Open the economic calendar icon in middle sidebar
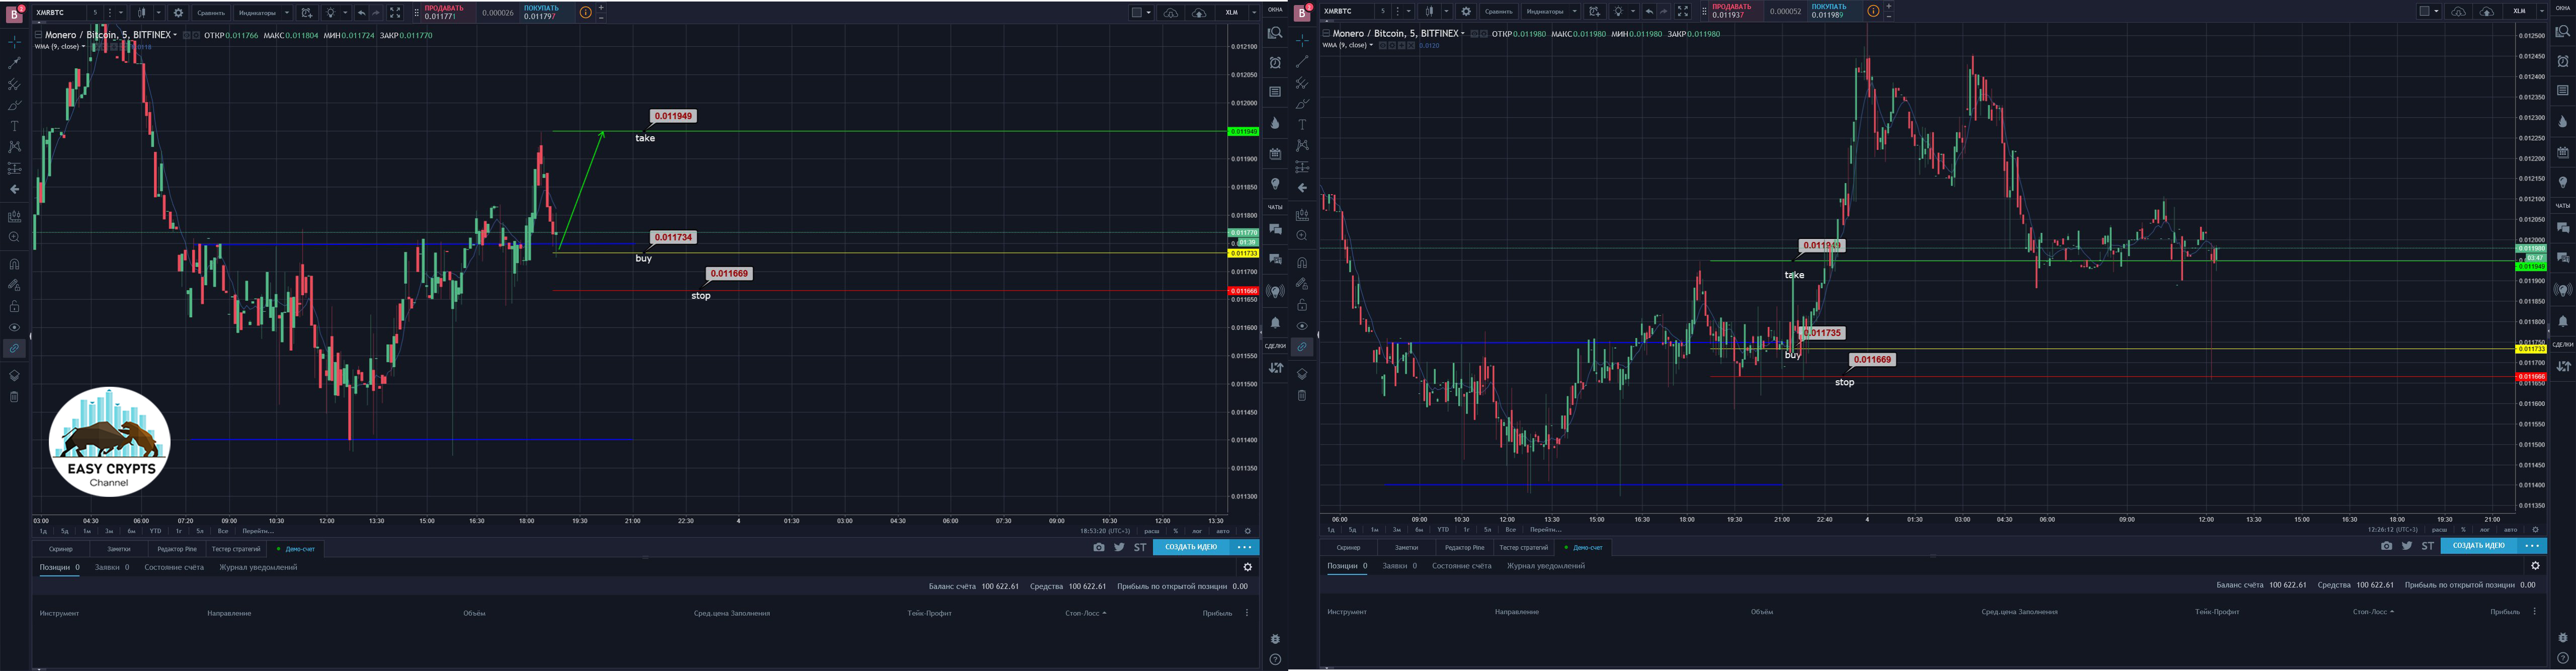The image size is (2576, 671). 1275,154
